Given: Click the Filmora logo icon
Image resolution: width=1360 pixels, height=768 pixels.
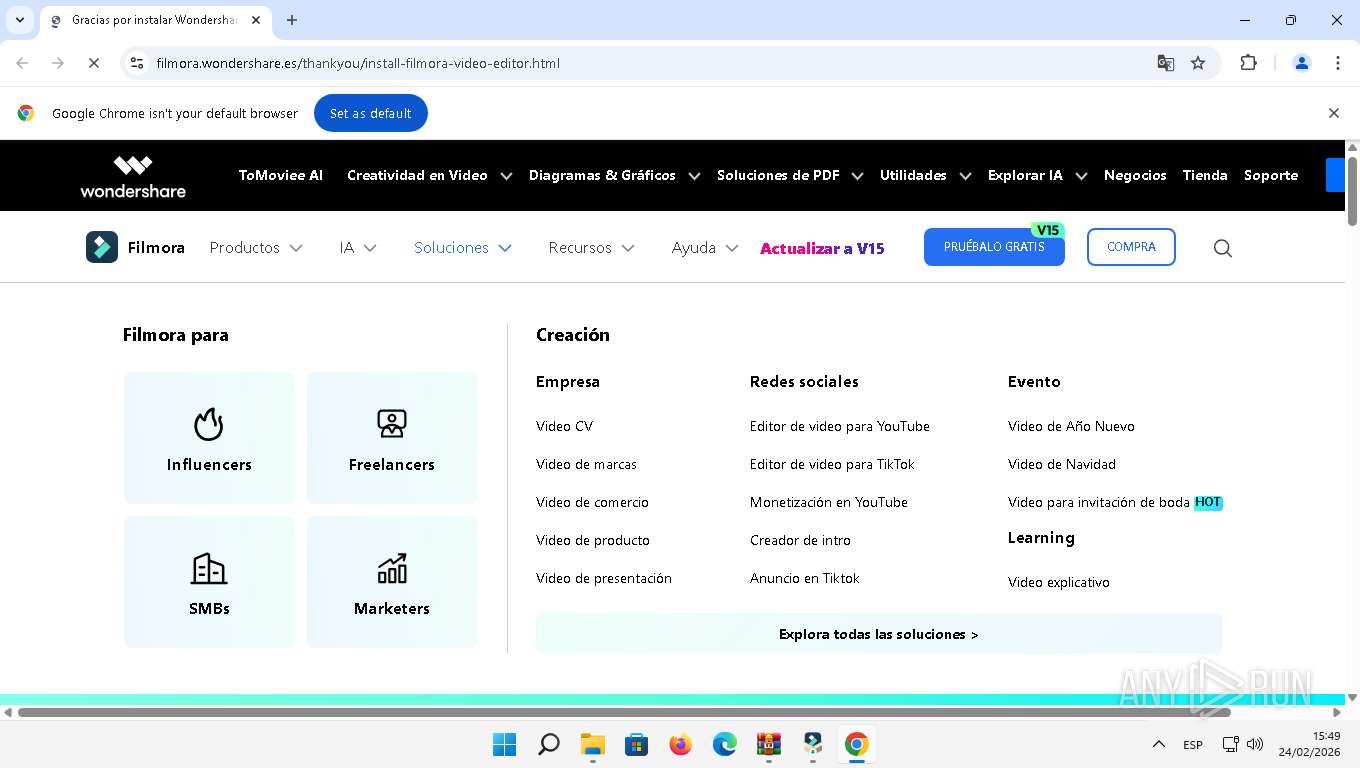Looking at the screenshot, I should 102,247.
